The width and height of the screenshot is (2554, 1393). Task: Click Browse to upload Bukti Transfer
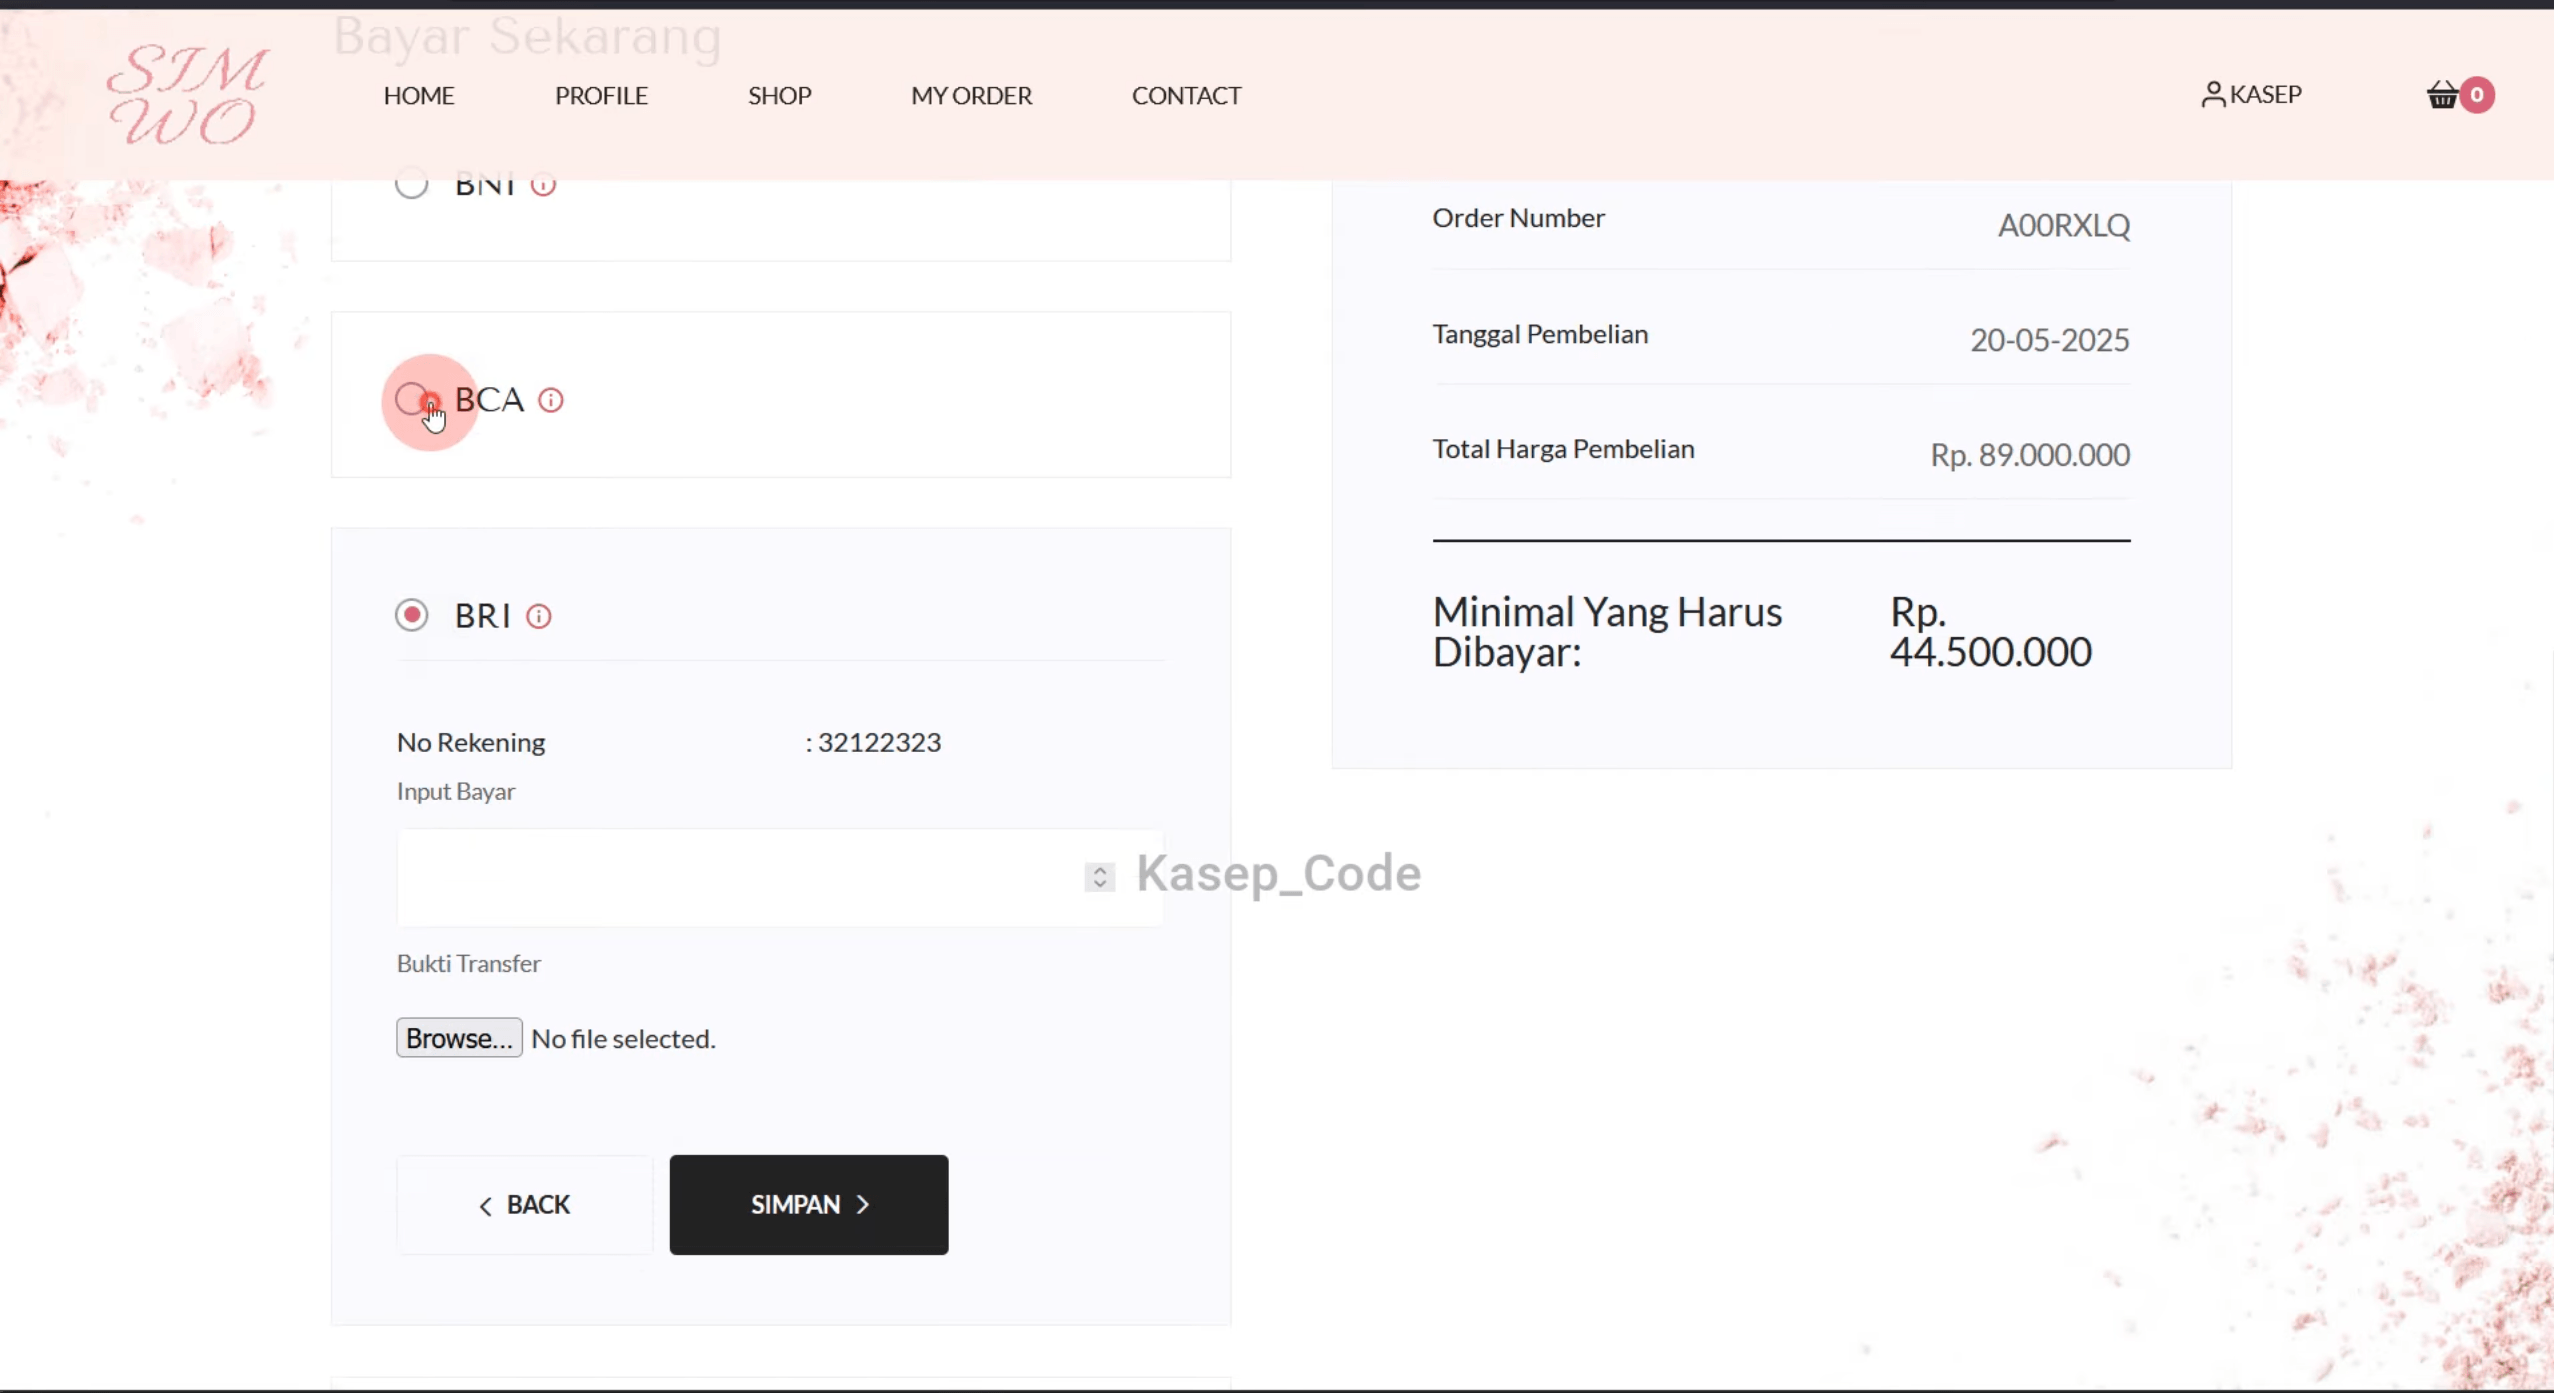459,1038
